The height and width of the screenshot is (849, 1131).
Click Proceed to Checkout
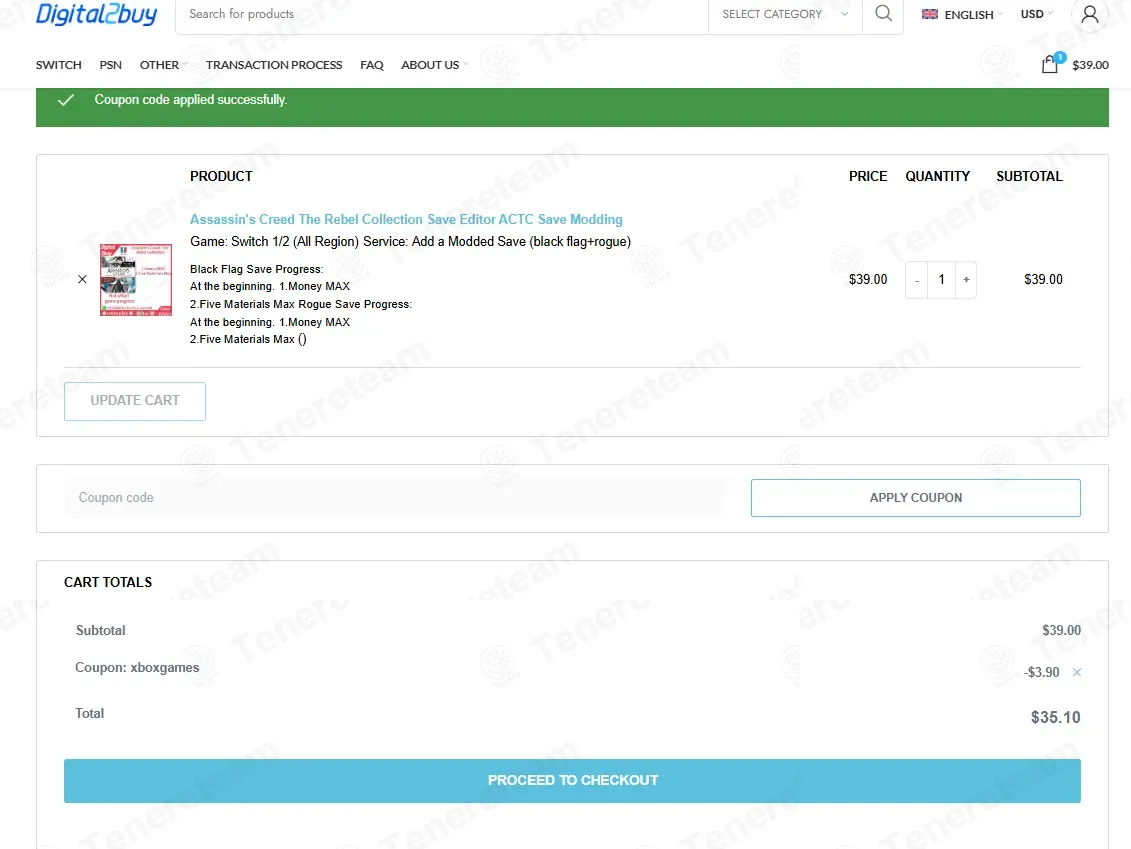(572, 780)
